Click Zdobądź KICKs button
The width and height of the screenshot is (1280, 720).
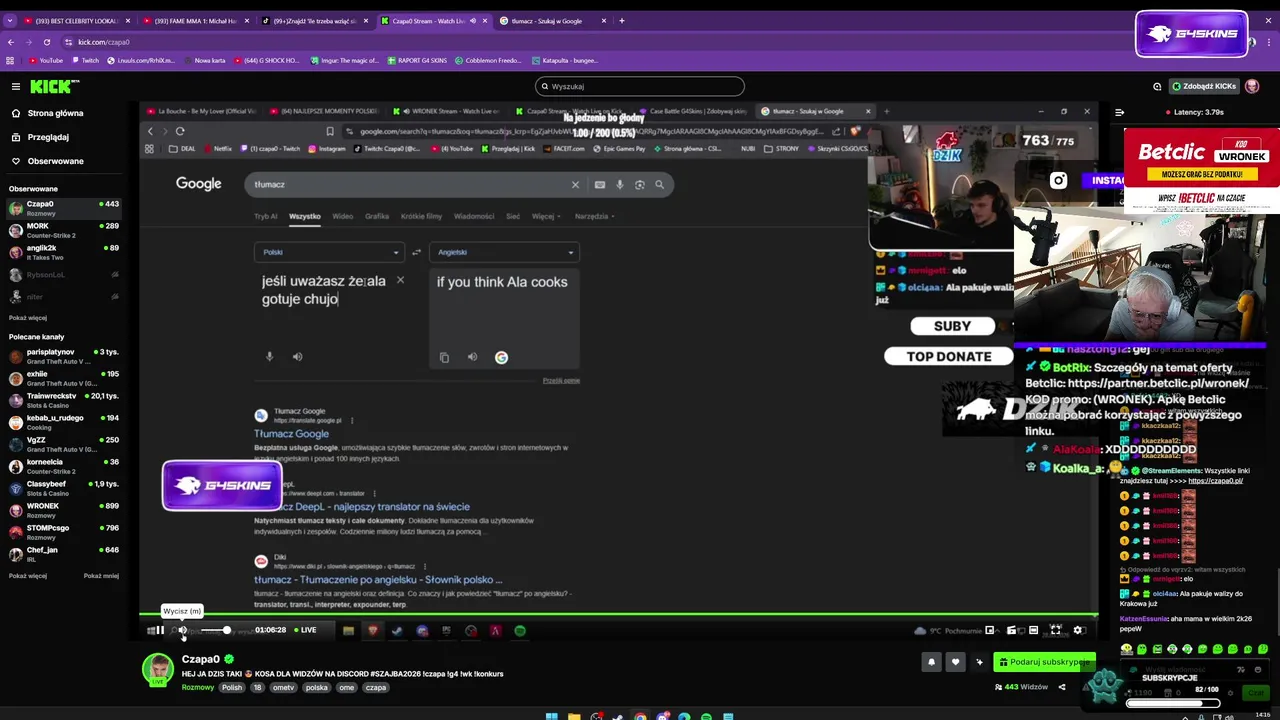[1204, 86]
